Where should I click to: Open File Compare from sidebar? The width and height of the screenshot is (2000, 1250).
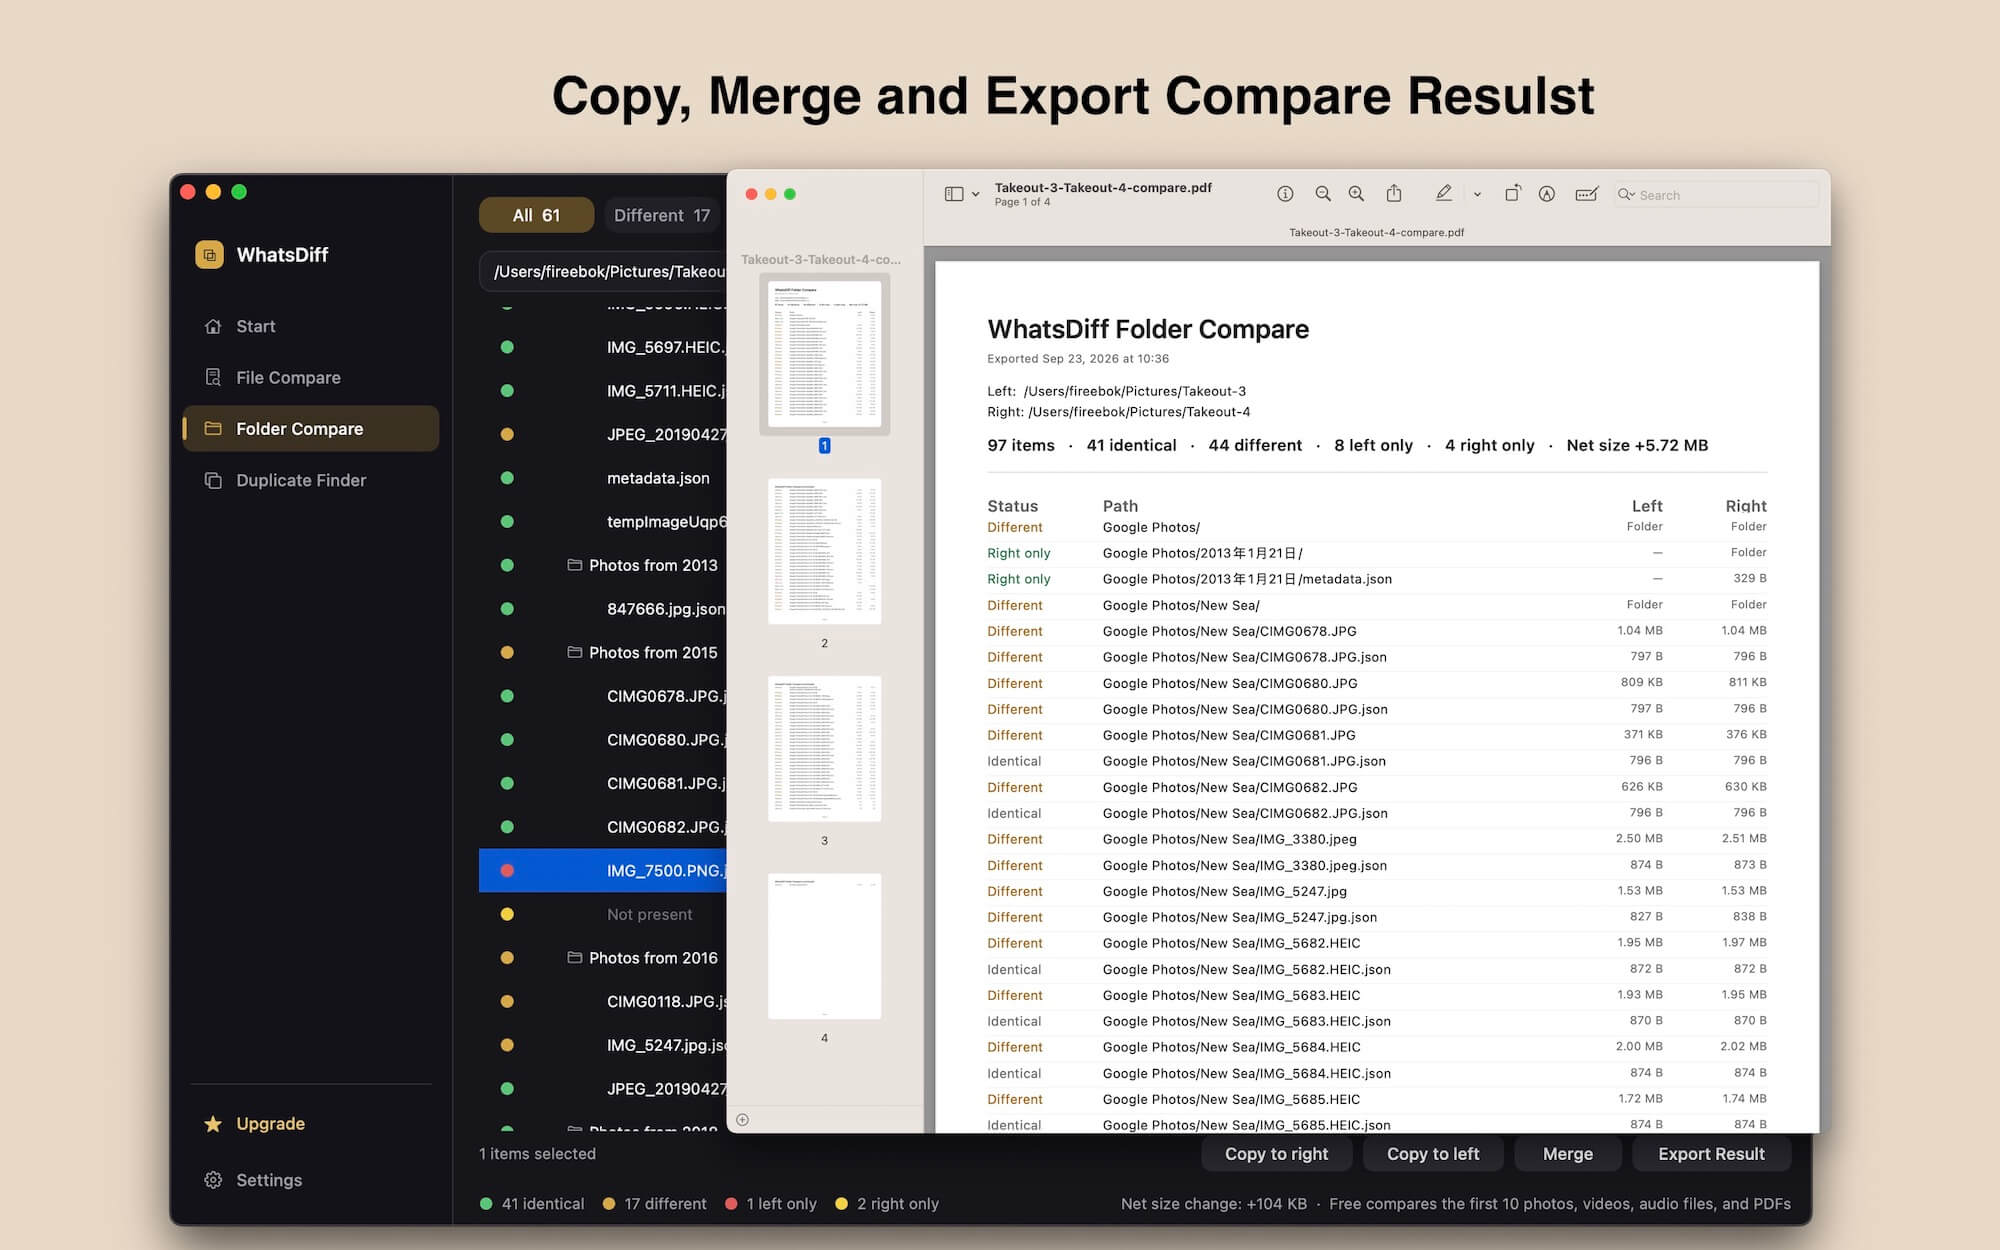[x=310, y=377]
